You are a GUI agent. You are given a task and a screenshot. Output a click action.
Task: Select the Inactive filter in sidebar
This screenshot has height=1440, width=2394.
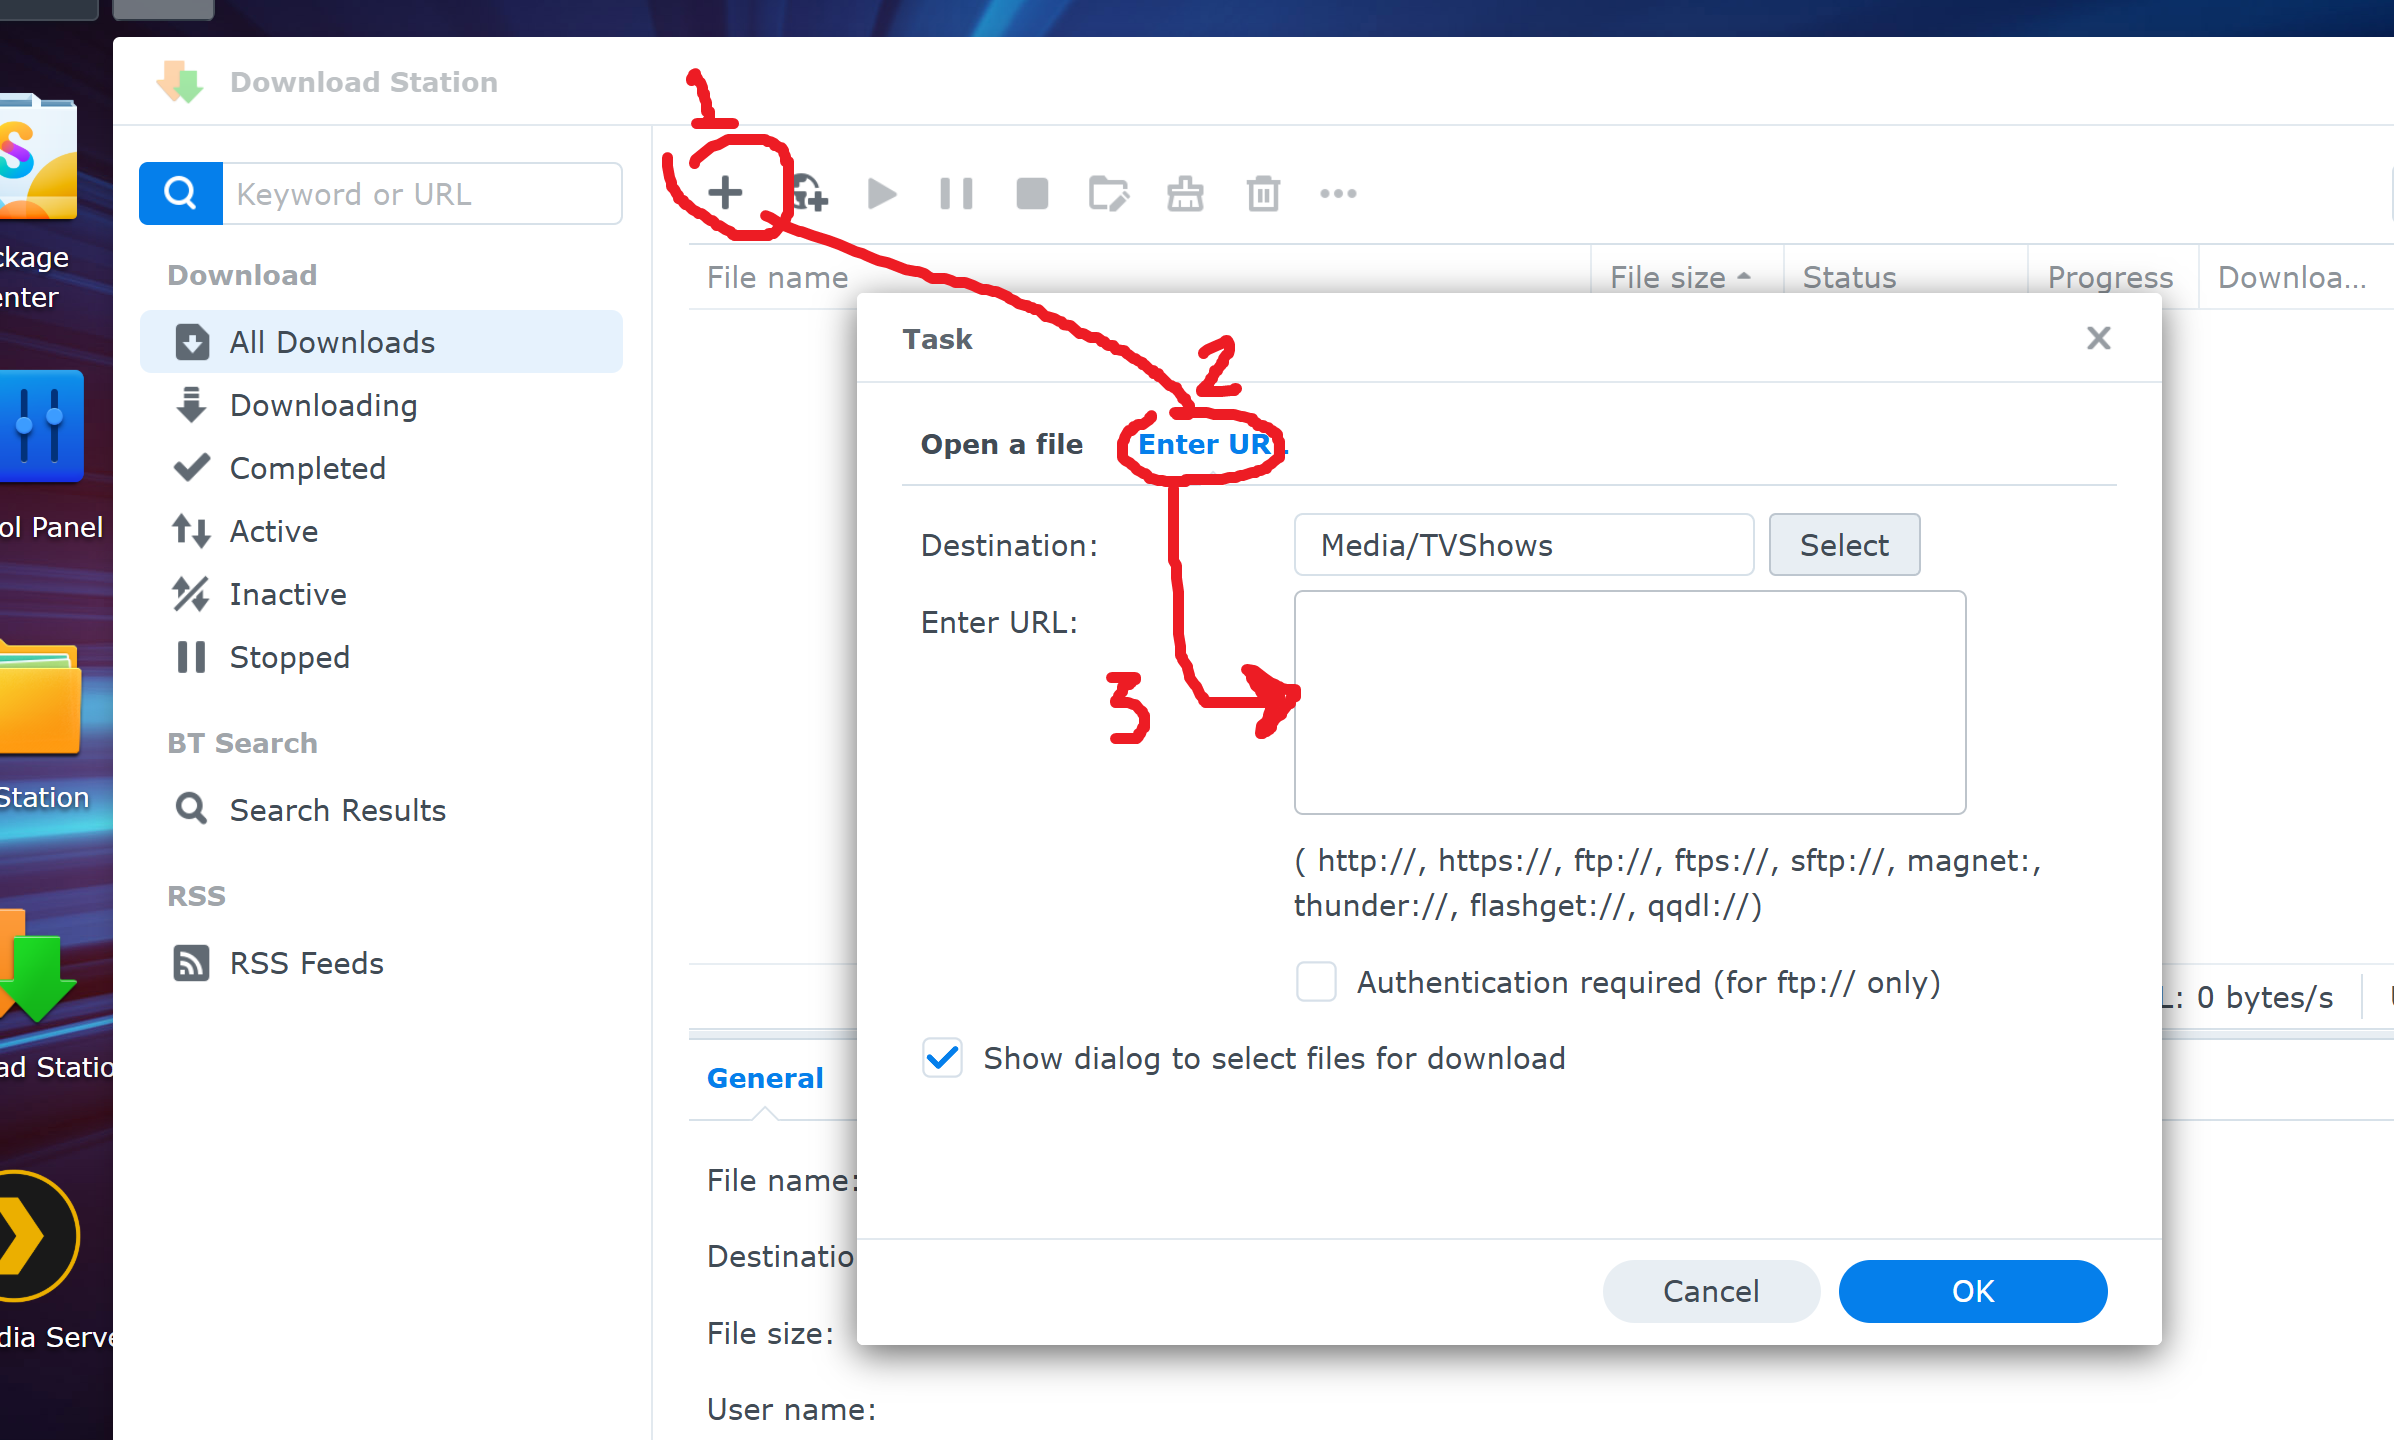coord(381,594)
